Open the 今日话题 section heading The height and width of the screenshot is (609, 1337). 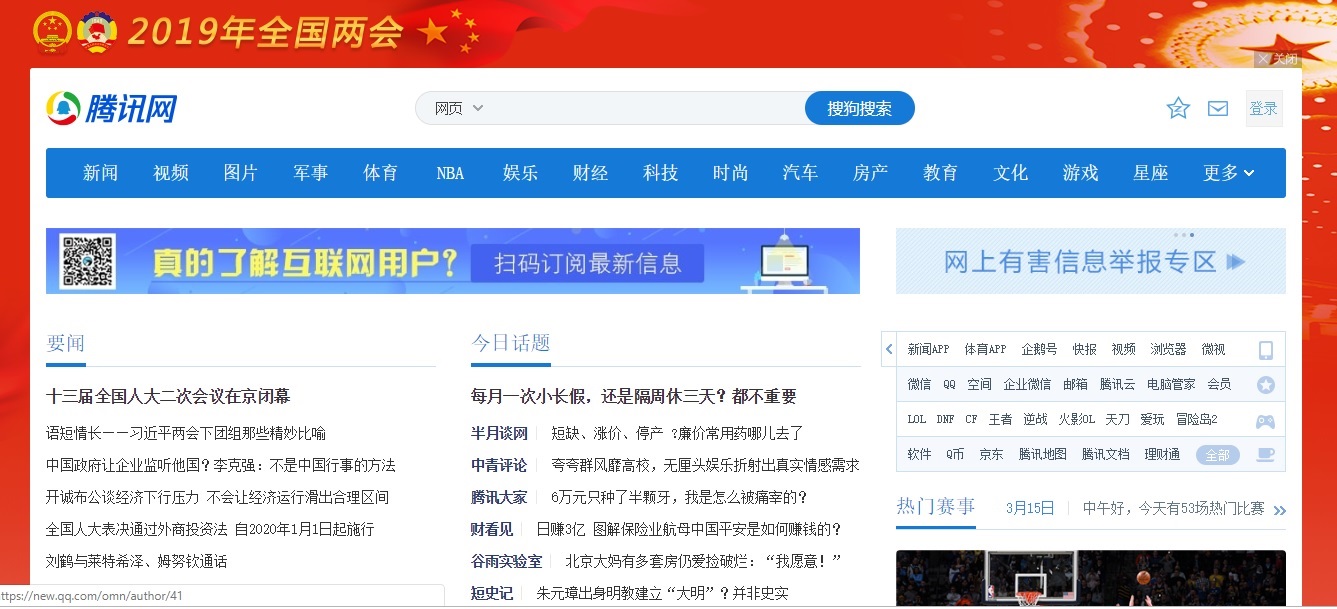coord(511,343)
